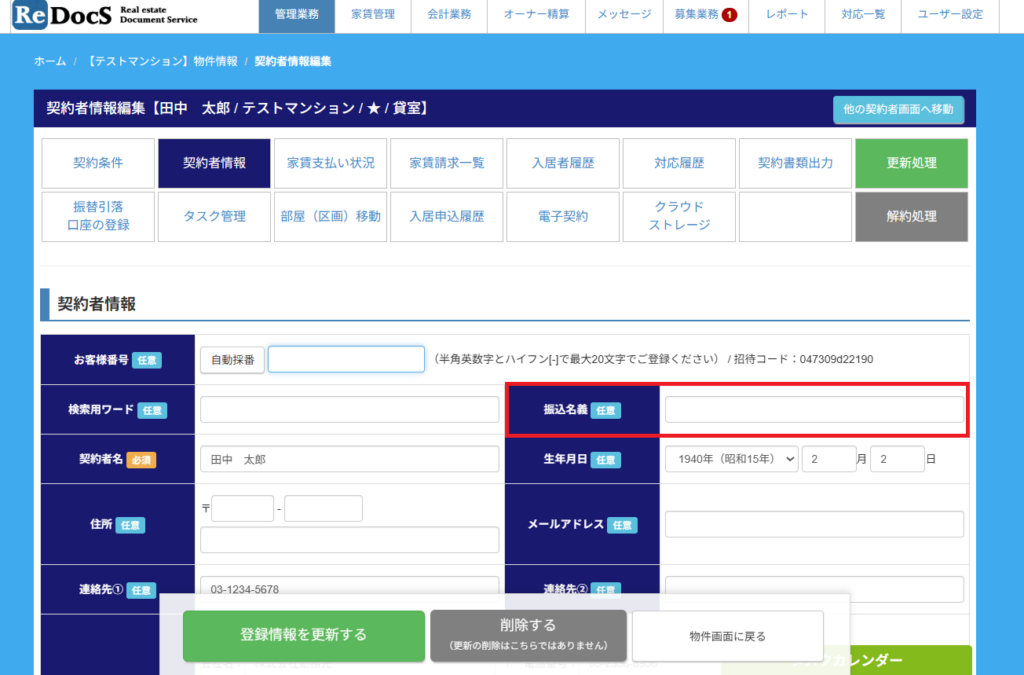Go to the レポート menu
Screen dimensions: 1024x675
[x=787, y=15]
